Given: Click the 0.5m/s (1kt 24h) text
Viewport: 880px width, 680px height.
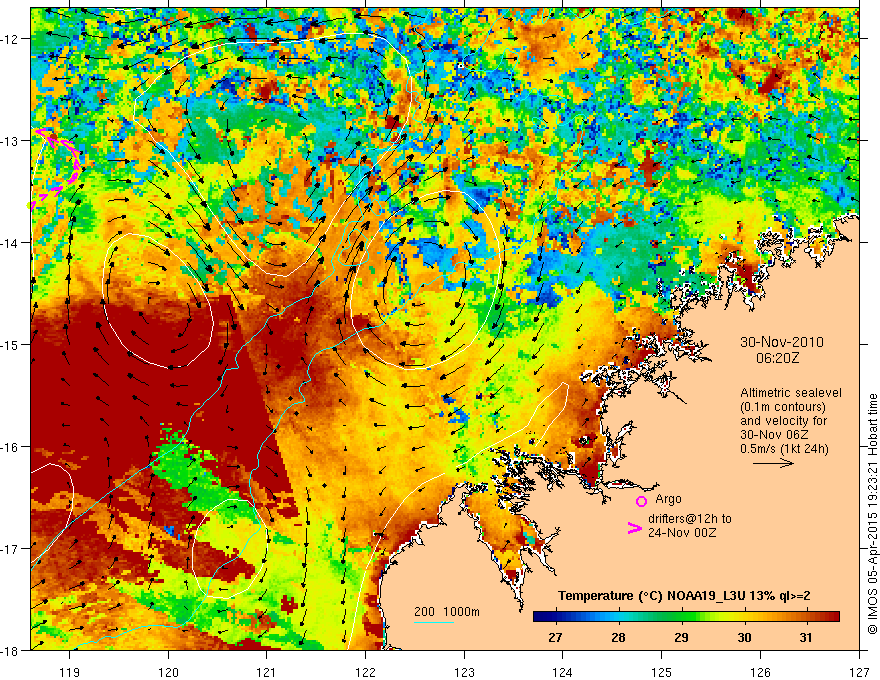Looking at the screenshot, I should pos(784,449).
